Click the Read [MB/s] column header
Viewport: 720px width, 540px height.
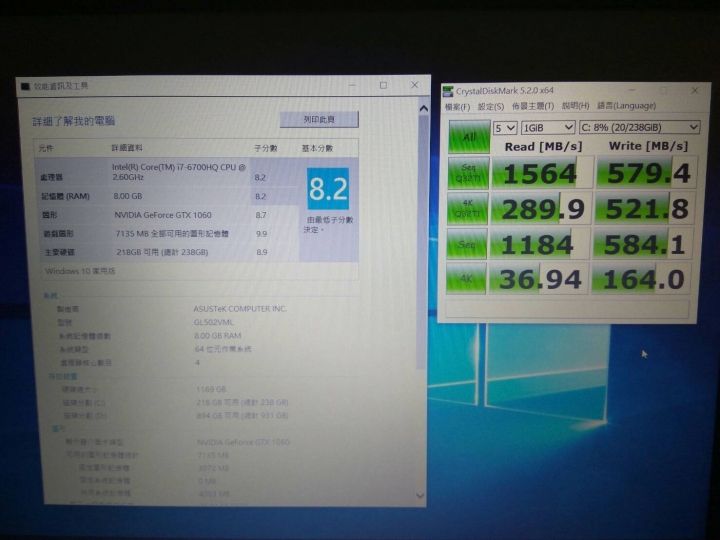point(543,146)
